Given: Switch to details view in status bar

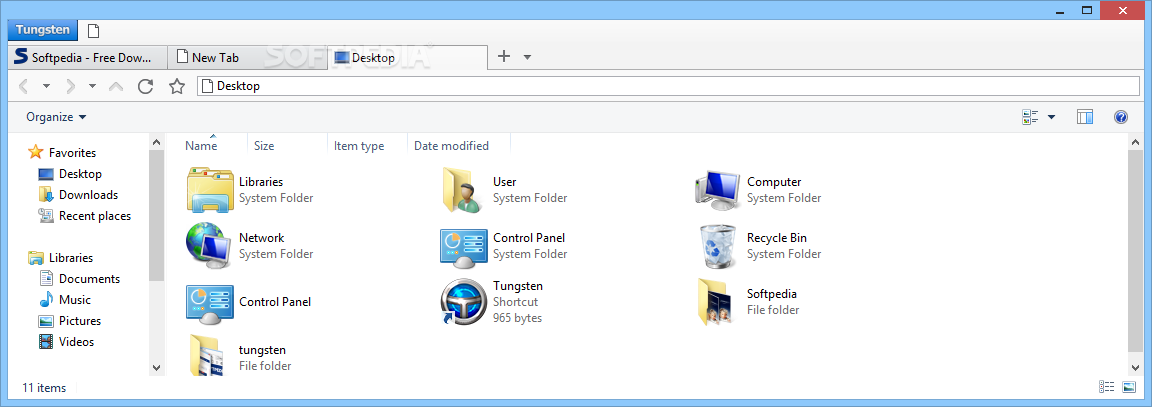Looking at the screenshot, I should 1106,386.
